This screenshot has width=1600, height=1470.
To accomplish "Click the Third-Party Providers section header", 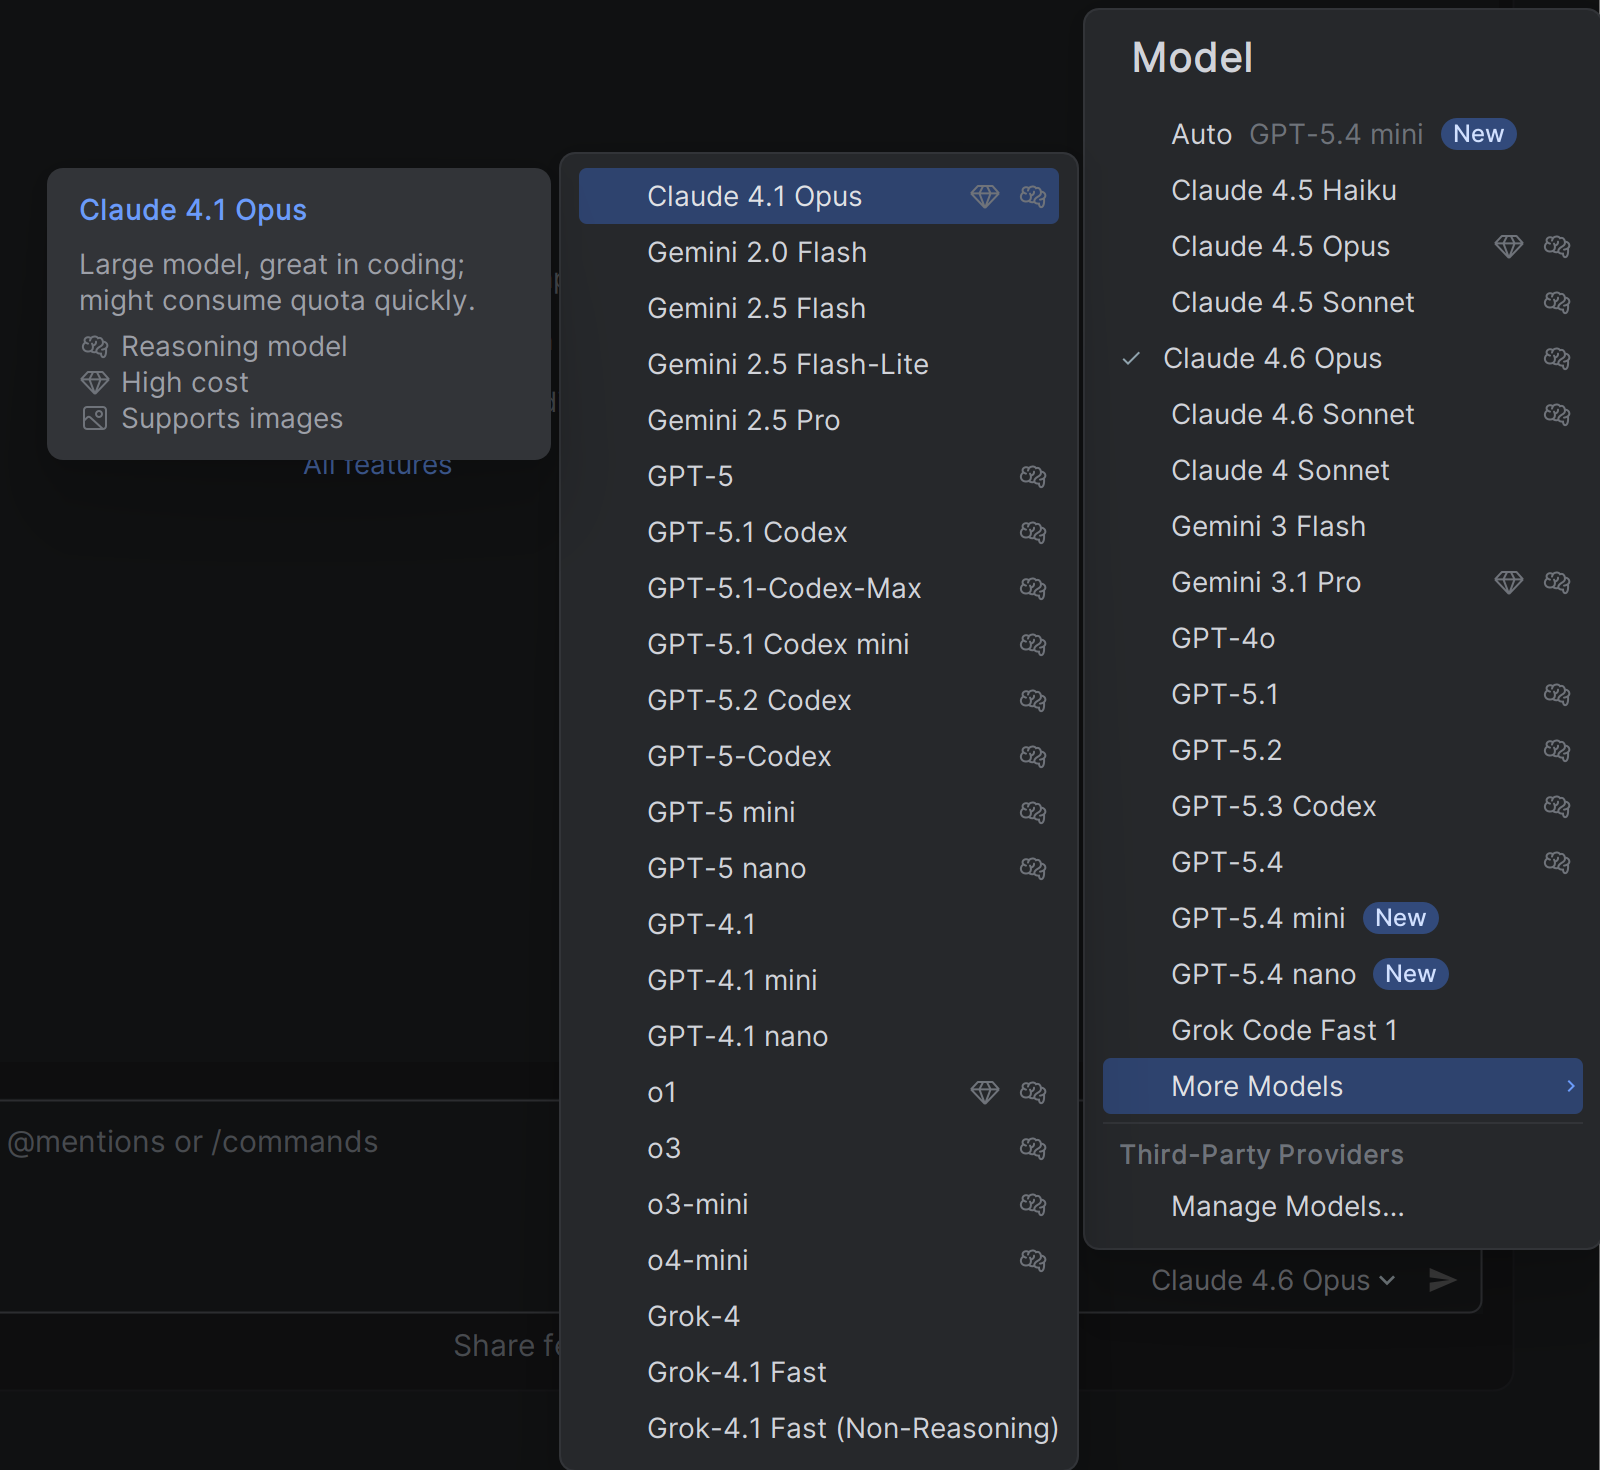I will (1262, 1154).
